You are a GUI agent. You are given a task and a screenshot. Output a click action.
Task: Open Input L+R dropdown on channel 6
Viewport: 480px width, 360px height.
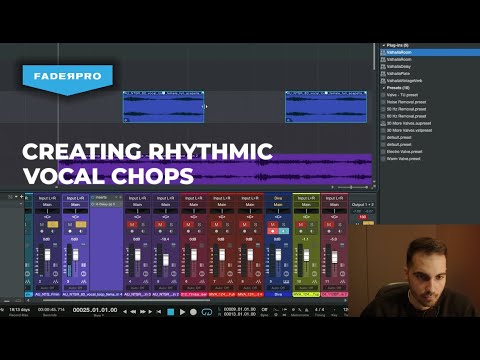[x=194, y=198]
